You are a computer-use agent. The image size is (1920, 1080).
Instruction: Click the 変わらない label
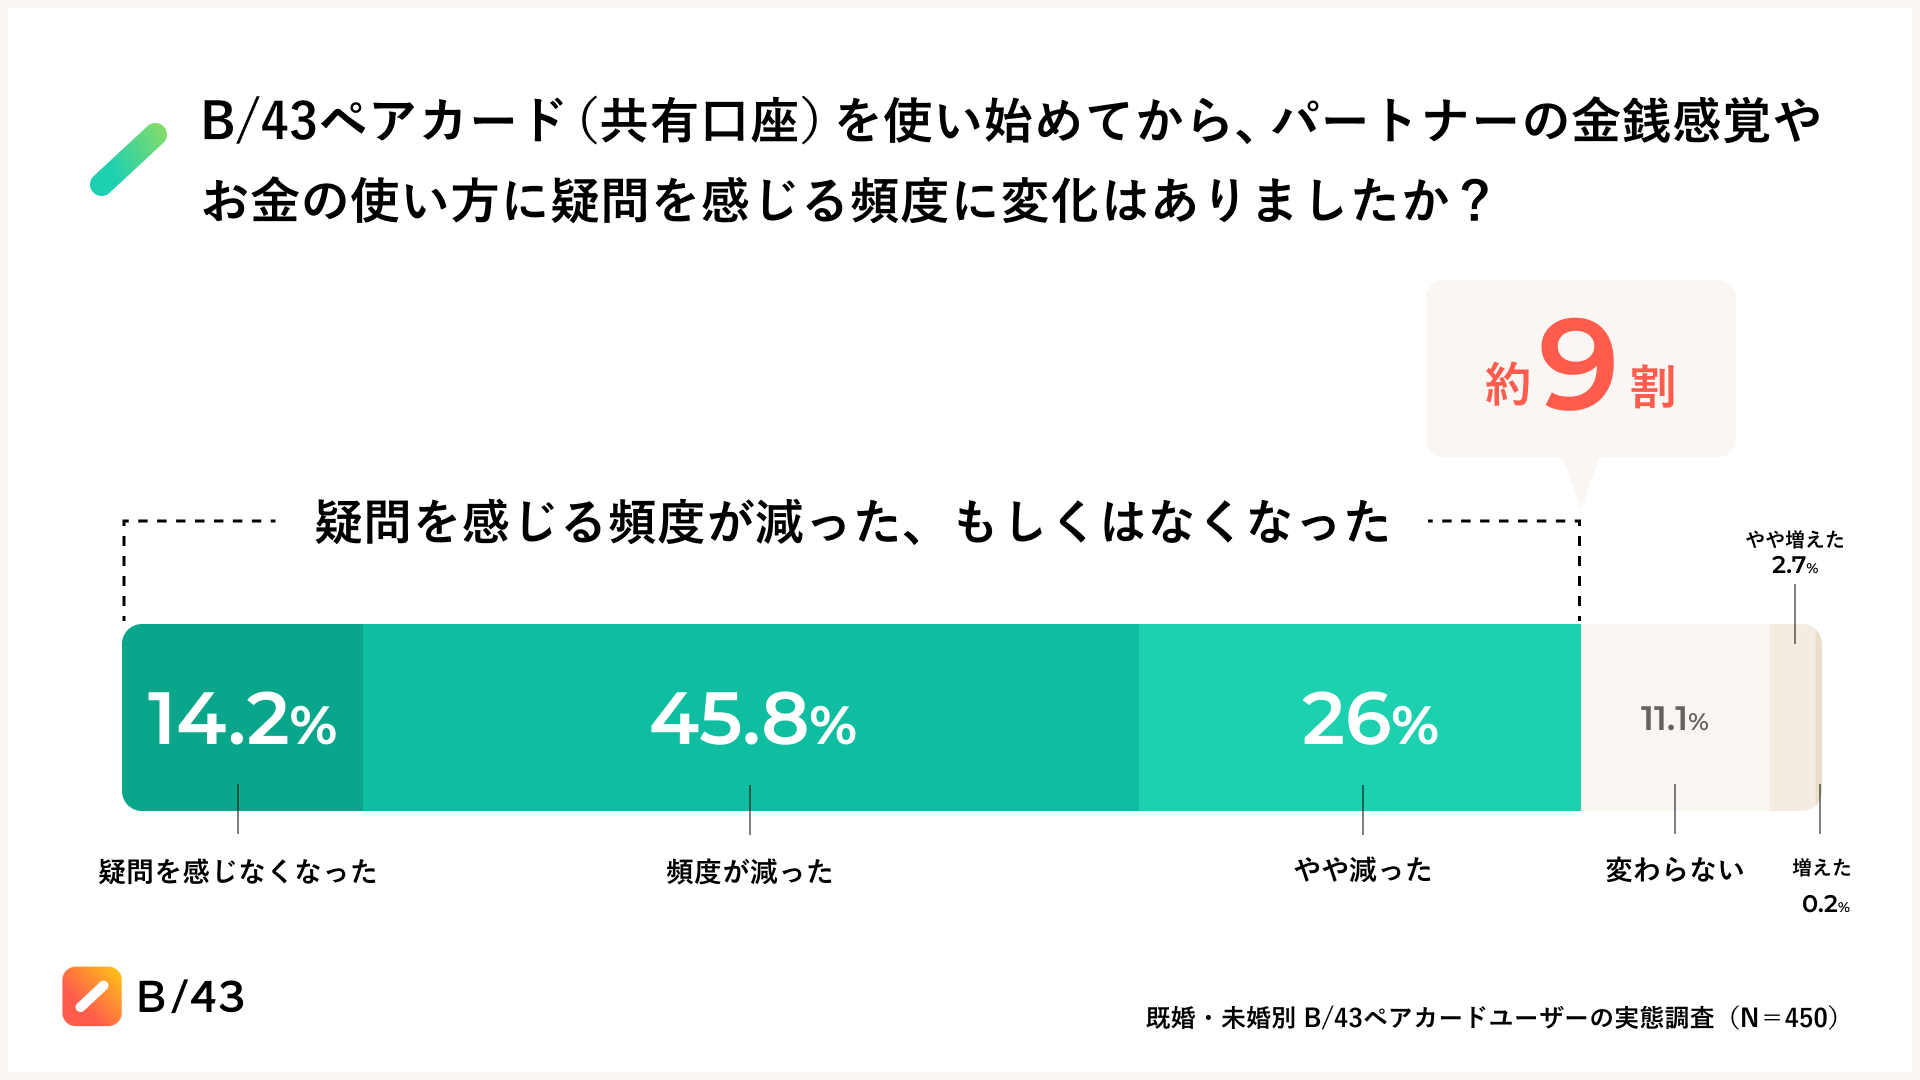(1675, 870)
